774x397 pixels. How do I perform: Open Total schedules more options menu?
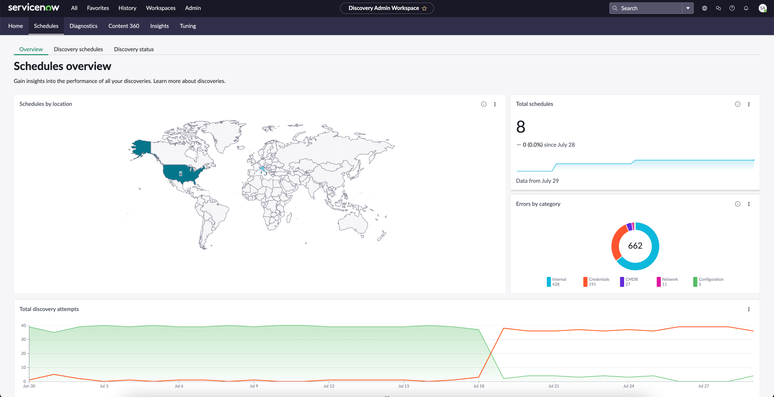coord(749,104)
